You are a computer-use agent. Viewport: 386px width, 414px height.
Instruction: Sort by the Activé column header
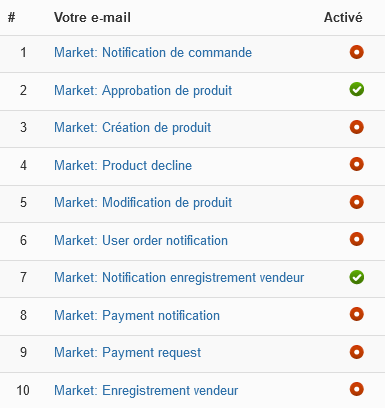click(343, 17)
